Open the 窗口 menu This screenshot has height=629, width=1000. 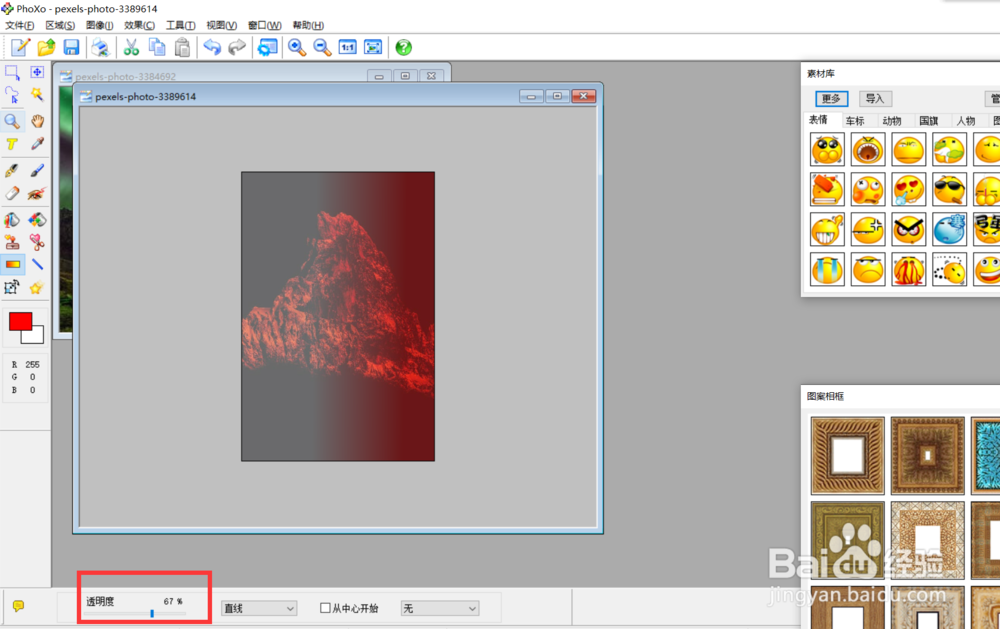click(265, 26)
